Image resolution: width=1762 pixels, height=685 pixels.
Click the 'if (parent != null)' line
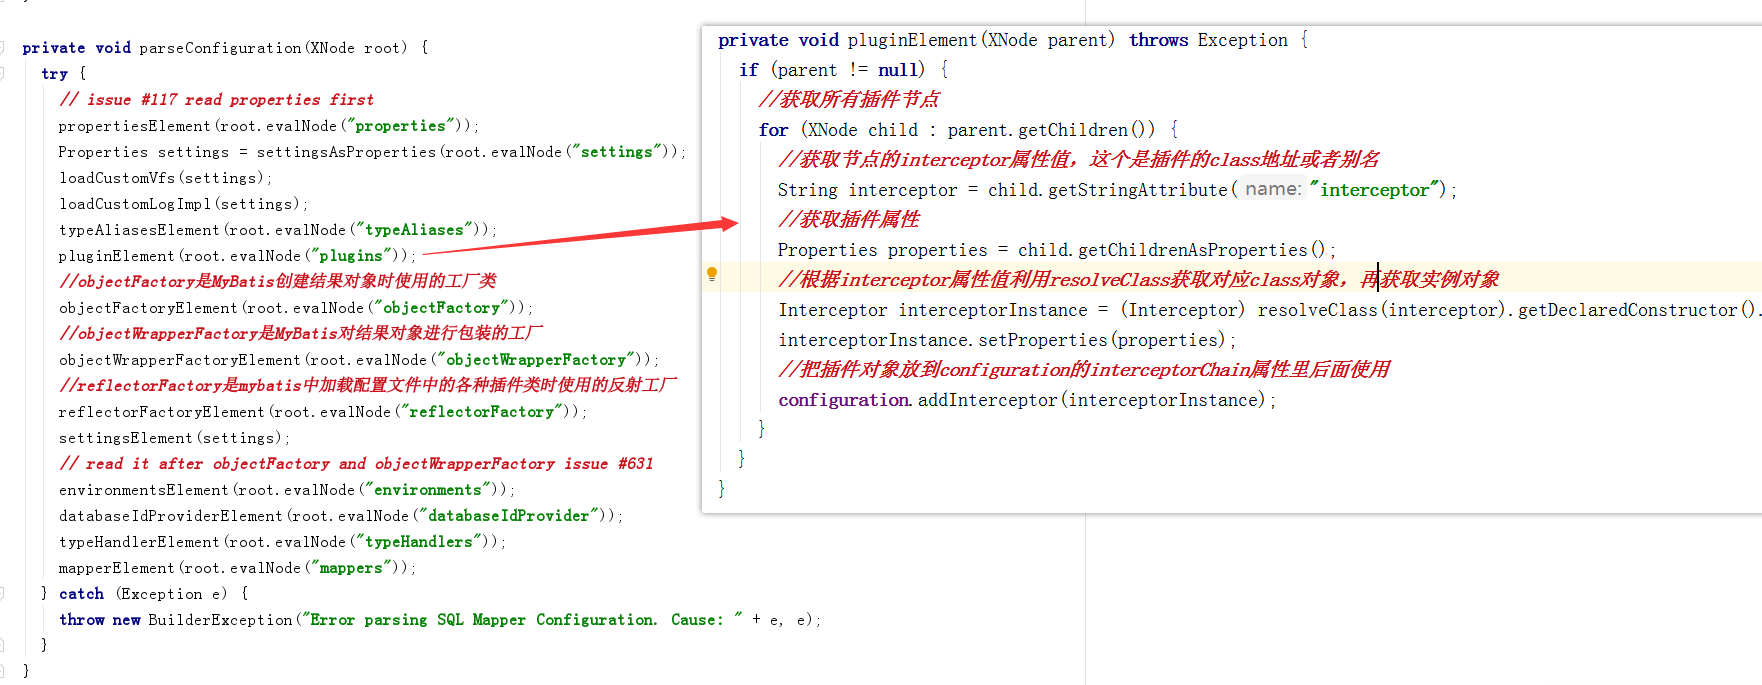[843, 70]
